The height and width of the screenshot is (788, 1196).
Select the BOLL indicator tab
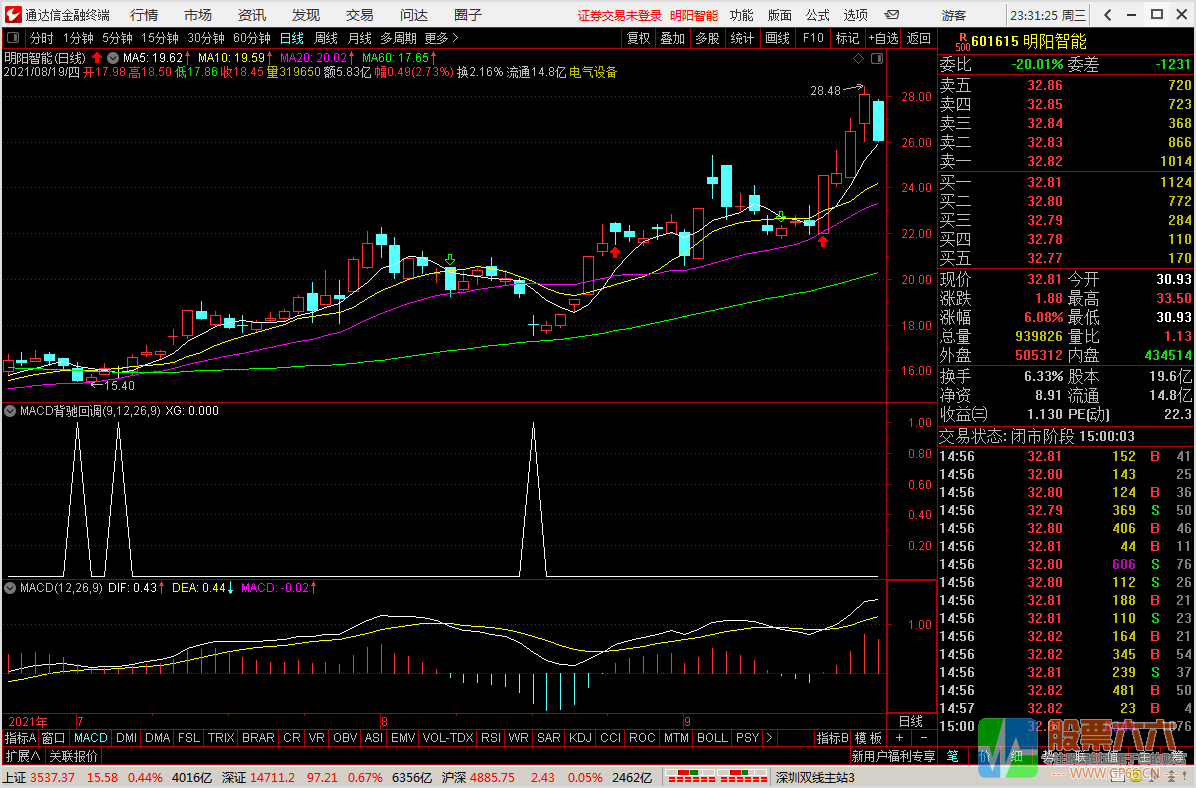(x=712, y=738)
